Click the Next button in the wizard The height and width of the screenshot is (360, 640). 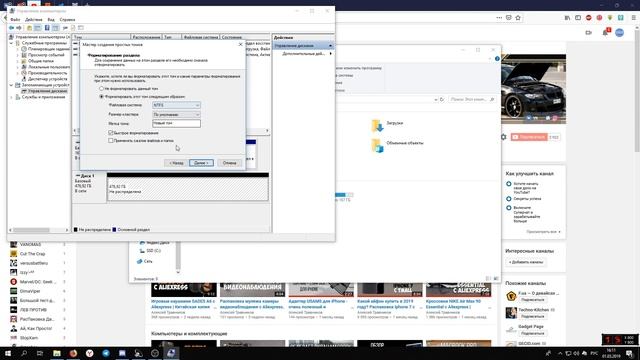(201, 163)
